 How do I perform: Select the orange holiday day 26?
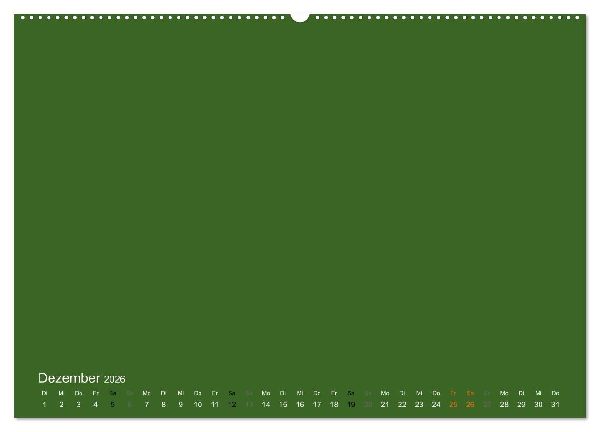pyautogui.click(x=470, y=404)
